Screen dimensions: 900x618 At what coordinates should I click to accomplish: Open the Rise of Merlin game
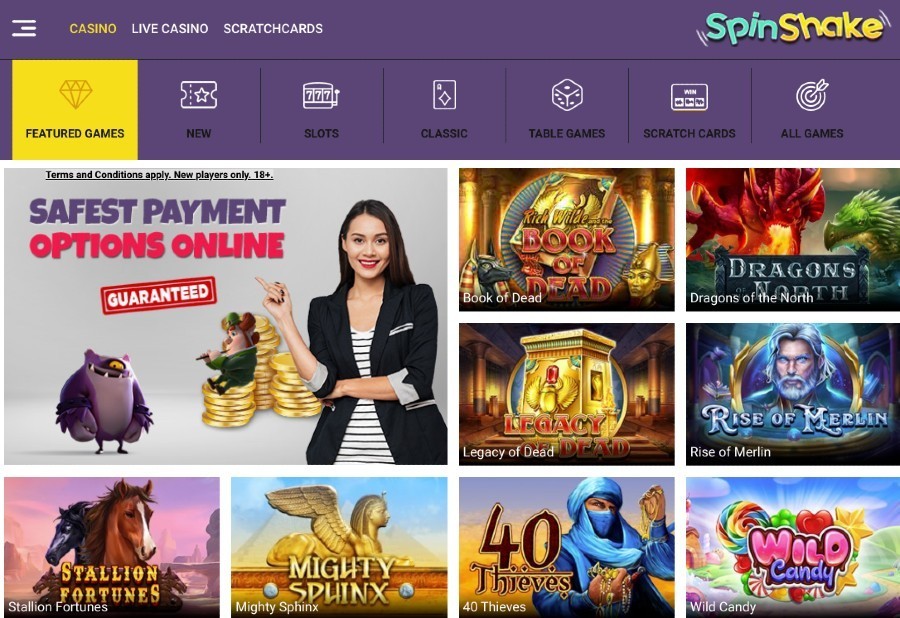pyautogui.click(x=793, y=394)
